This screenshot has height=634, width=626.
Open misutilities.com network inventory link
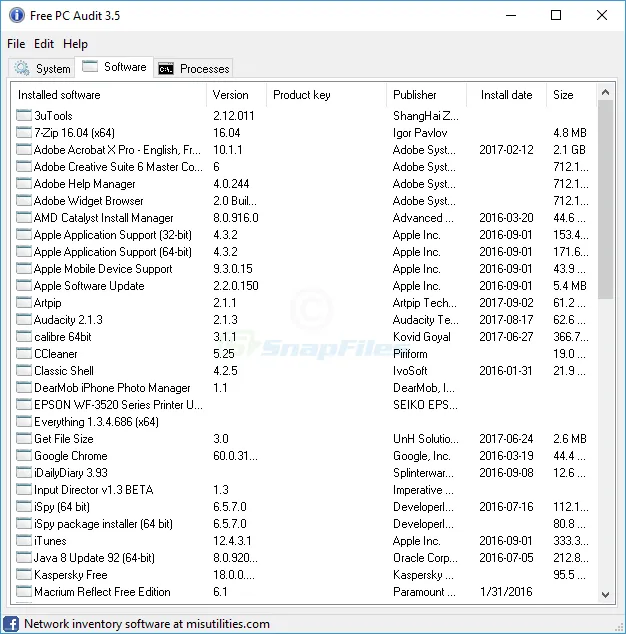coord(147,623)
